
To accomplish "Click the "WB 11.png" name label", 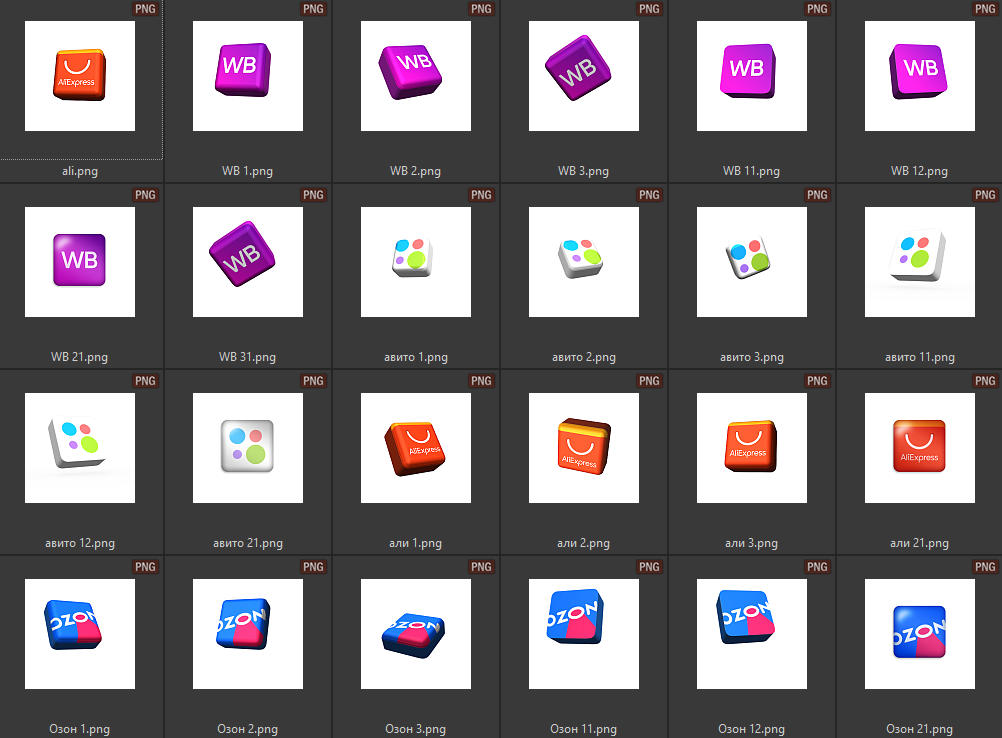I will [752, 171].
